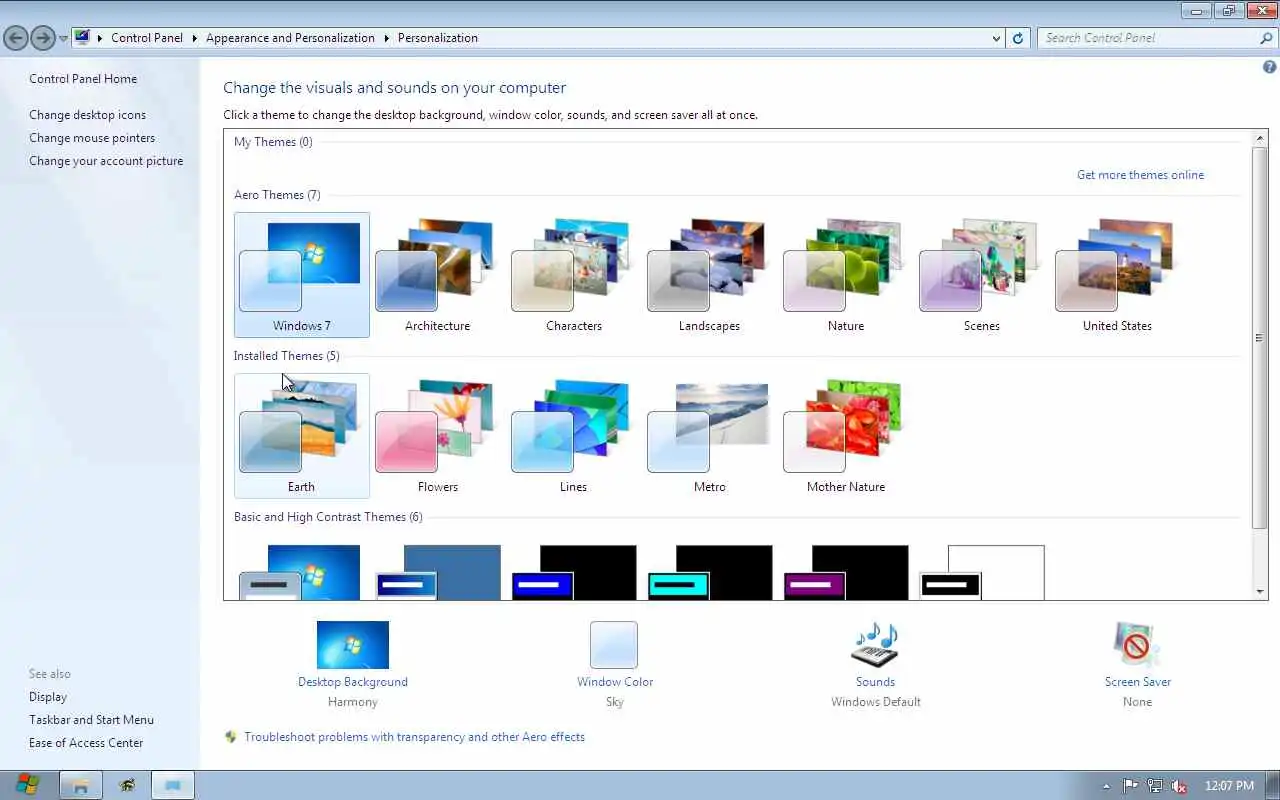The image size is (1280, 800).
Task: Open the Action Center flag icon
Action: pos(1131,786)
